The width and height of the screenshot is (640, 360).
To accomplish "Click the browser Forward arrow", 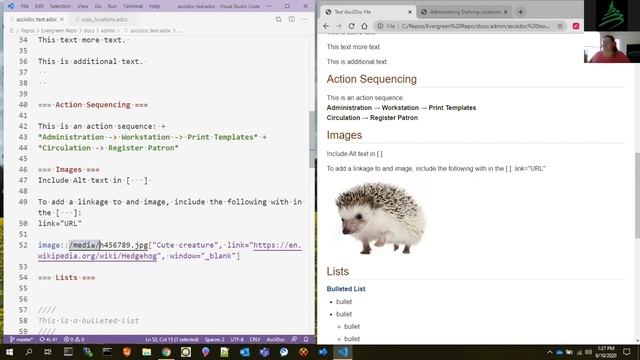I will (x=338, y=26).
